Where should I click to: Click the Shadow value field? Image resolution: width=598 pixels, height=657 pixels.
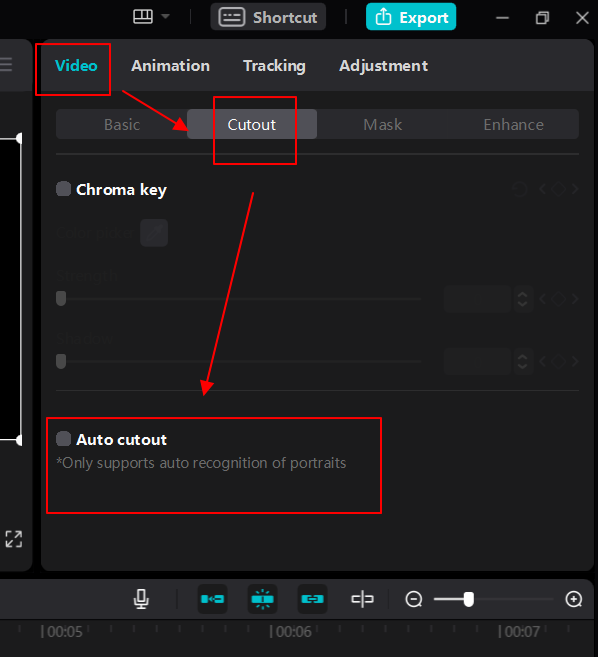click(x=478, y=361)
